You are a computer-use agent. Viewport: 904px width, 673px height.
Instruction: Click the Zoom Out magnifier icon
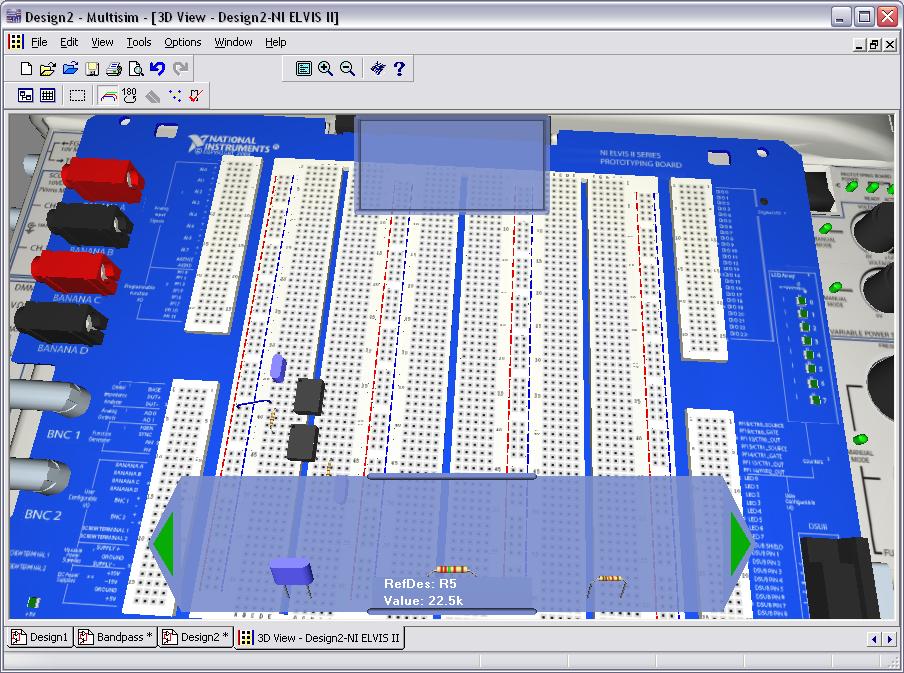tap(348, 69)
